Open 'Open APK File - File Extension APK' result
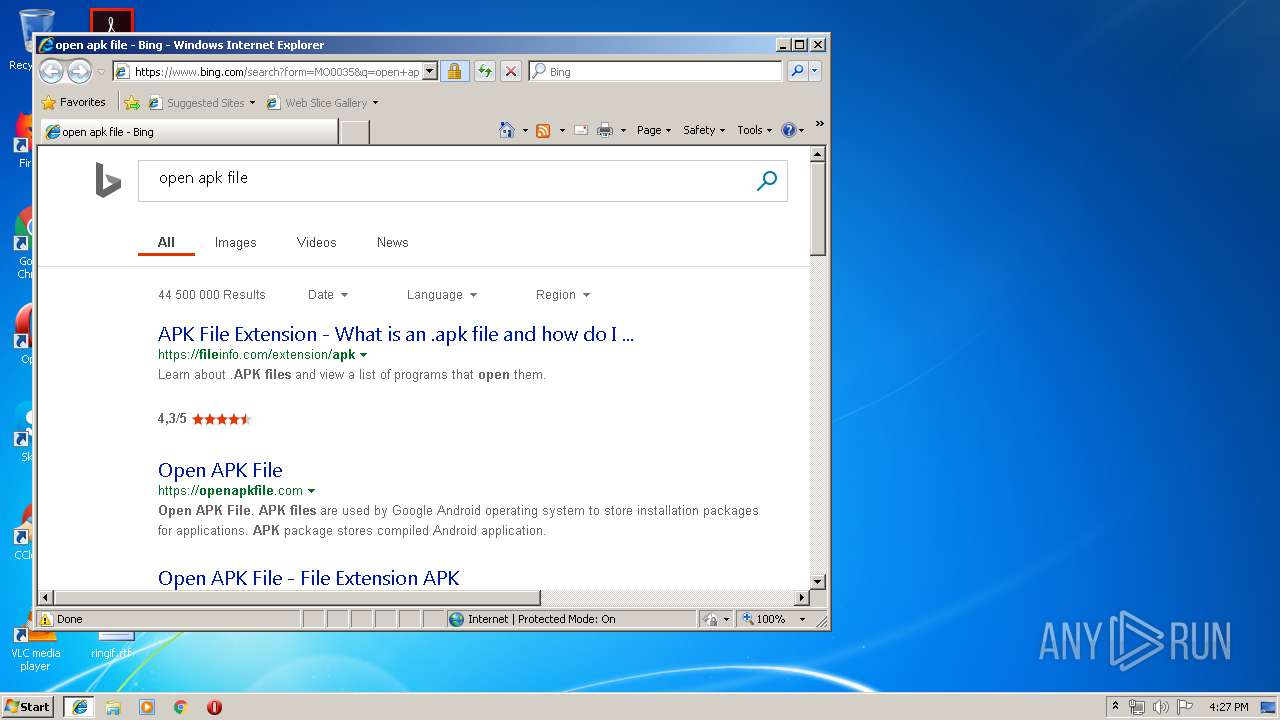 [x=309, y=578]
